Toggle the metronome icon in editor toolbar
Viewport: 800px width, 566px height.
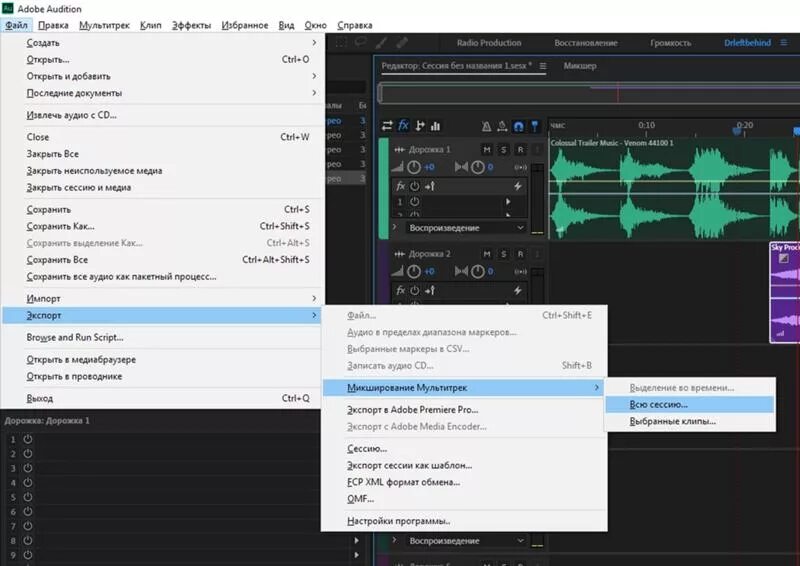coord(486,126)
